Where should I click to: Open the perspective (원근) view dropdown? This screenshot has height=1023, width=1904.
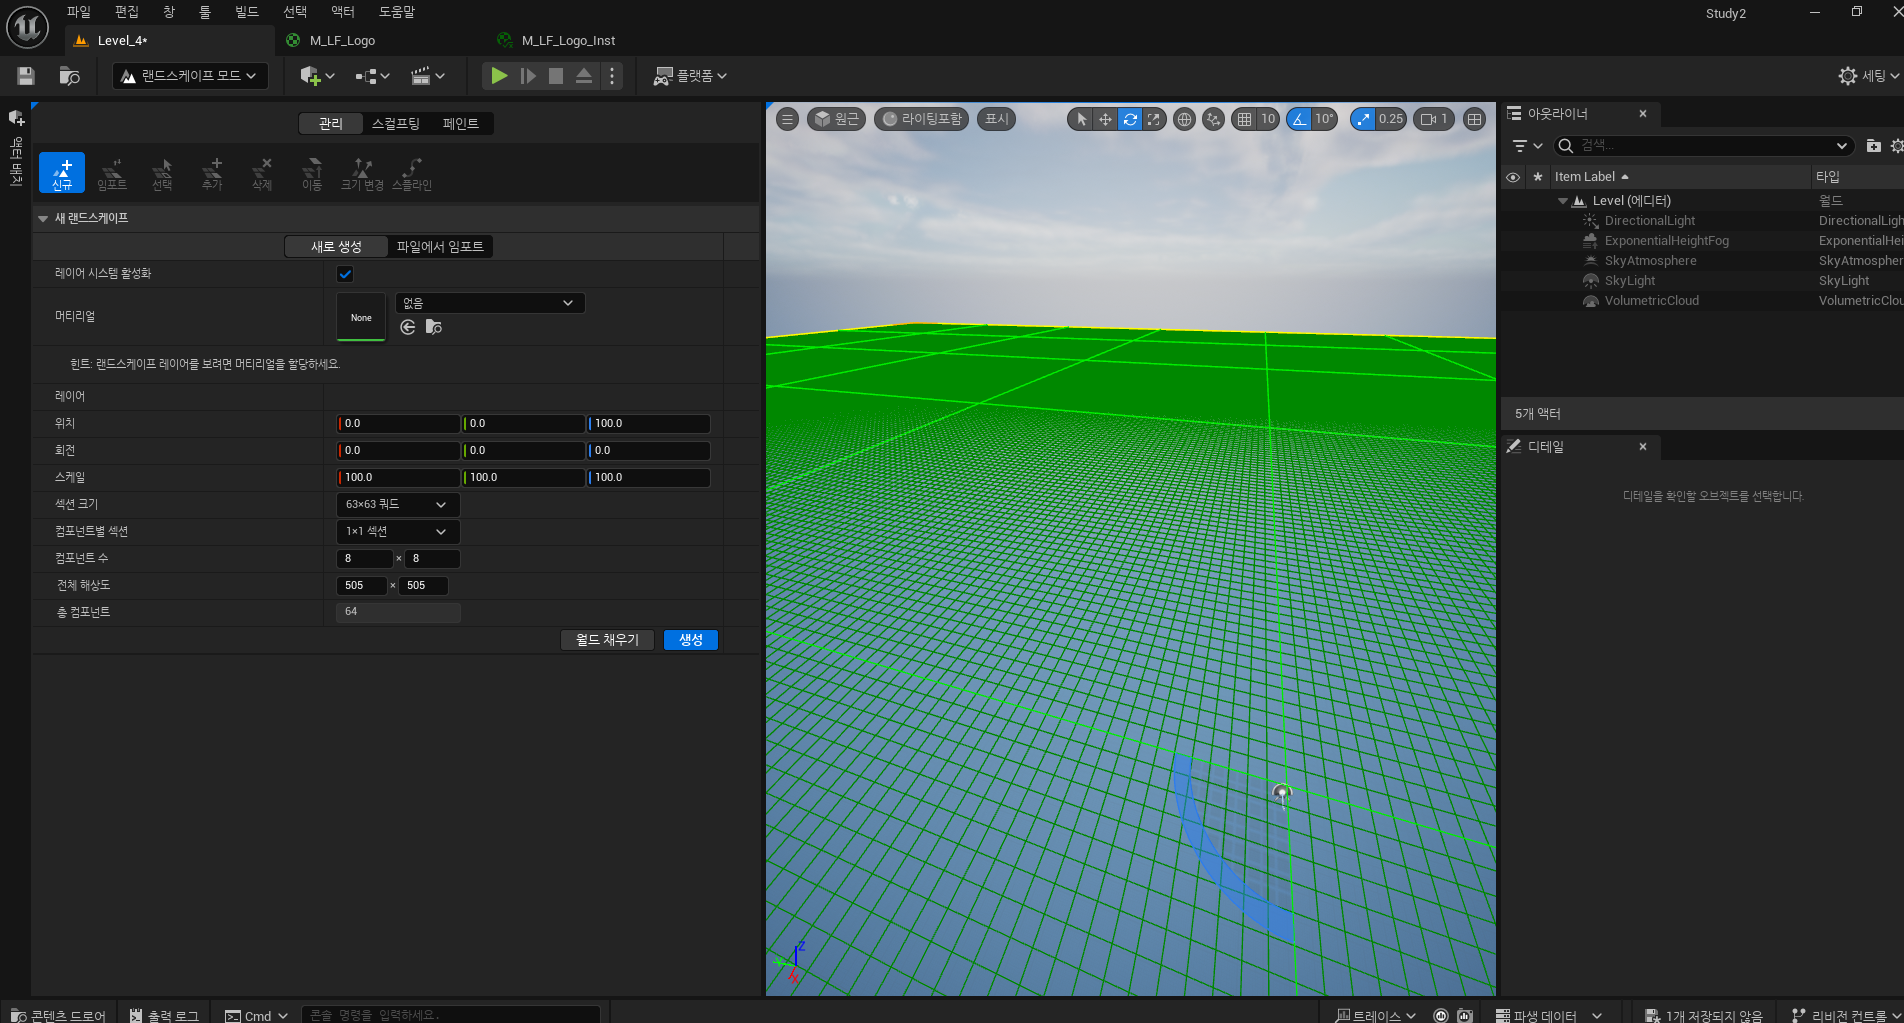(836, 119)
